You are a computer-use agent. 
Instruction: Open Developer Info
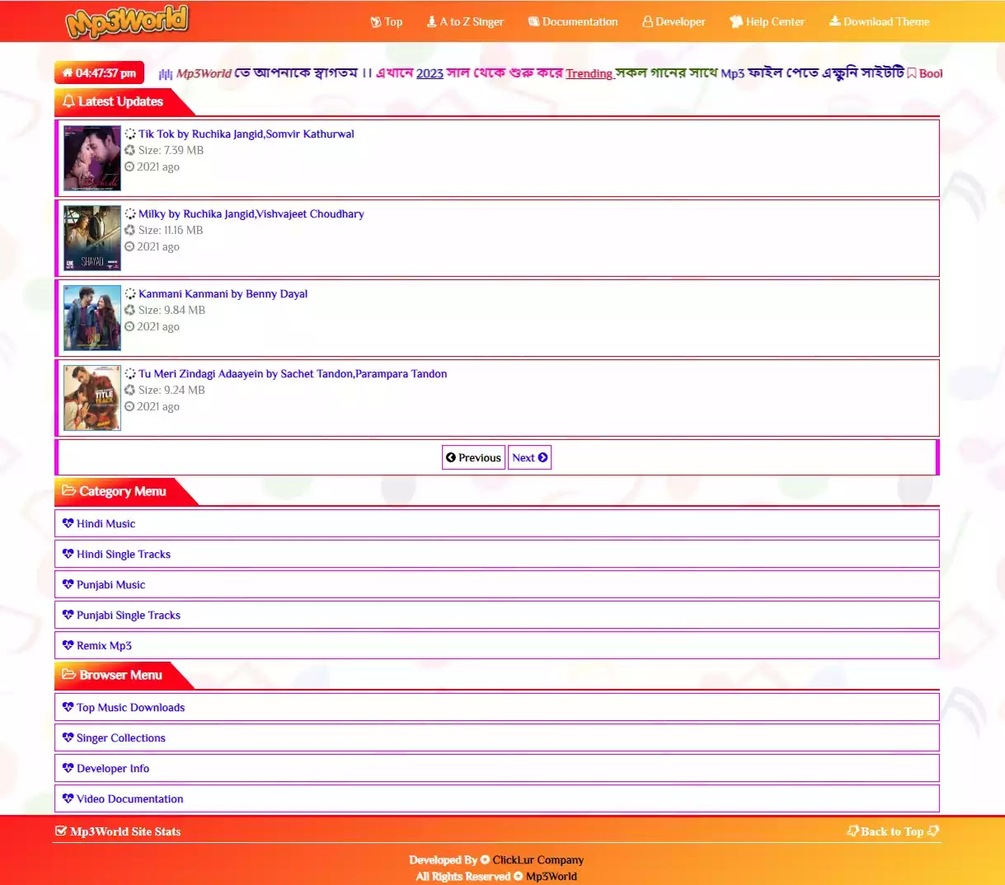point(497,768)
